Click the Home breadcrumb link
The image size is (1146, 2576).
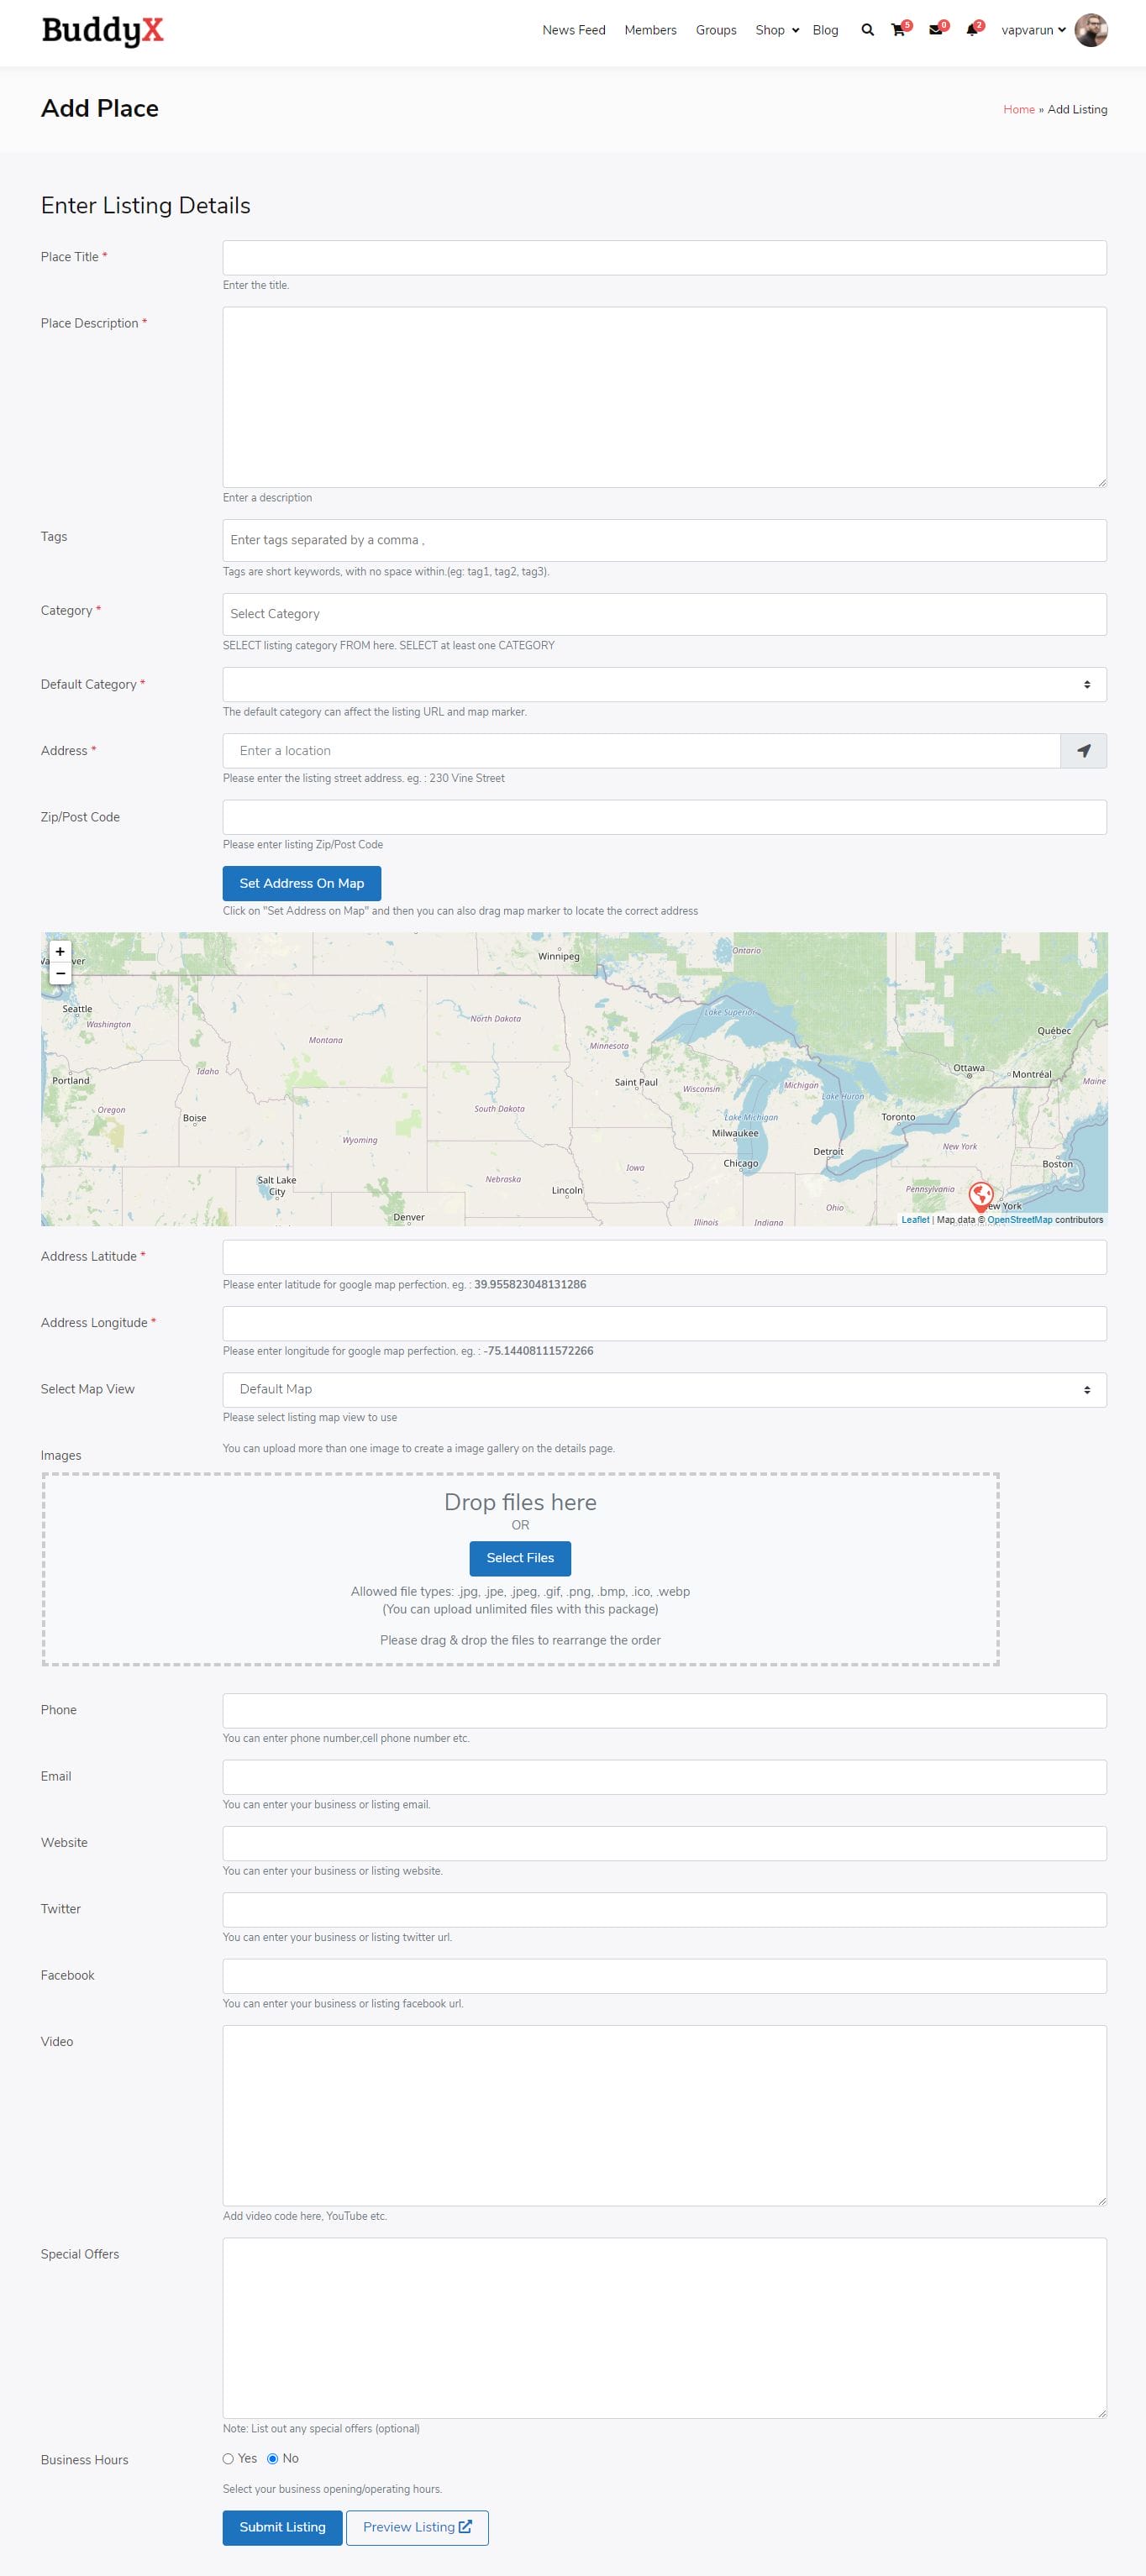pyautogui.click(x=1018, y=110)
